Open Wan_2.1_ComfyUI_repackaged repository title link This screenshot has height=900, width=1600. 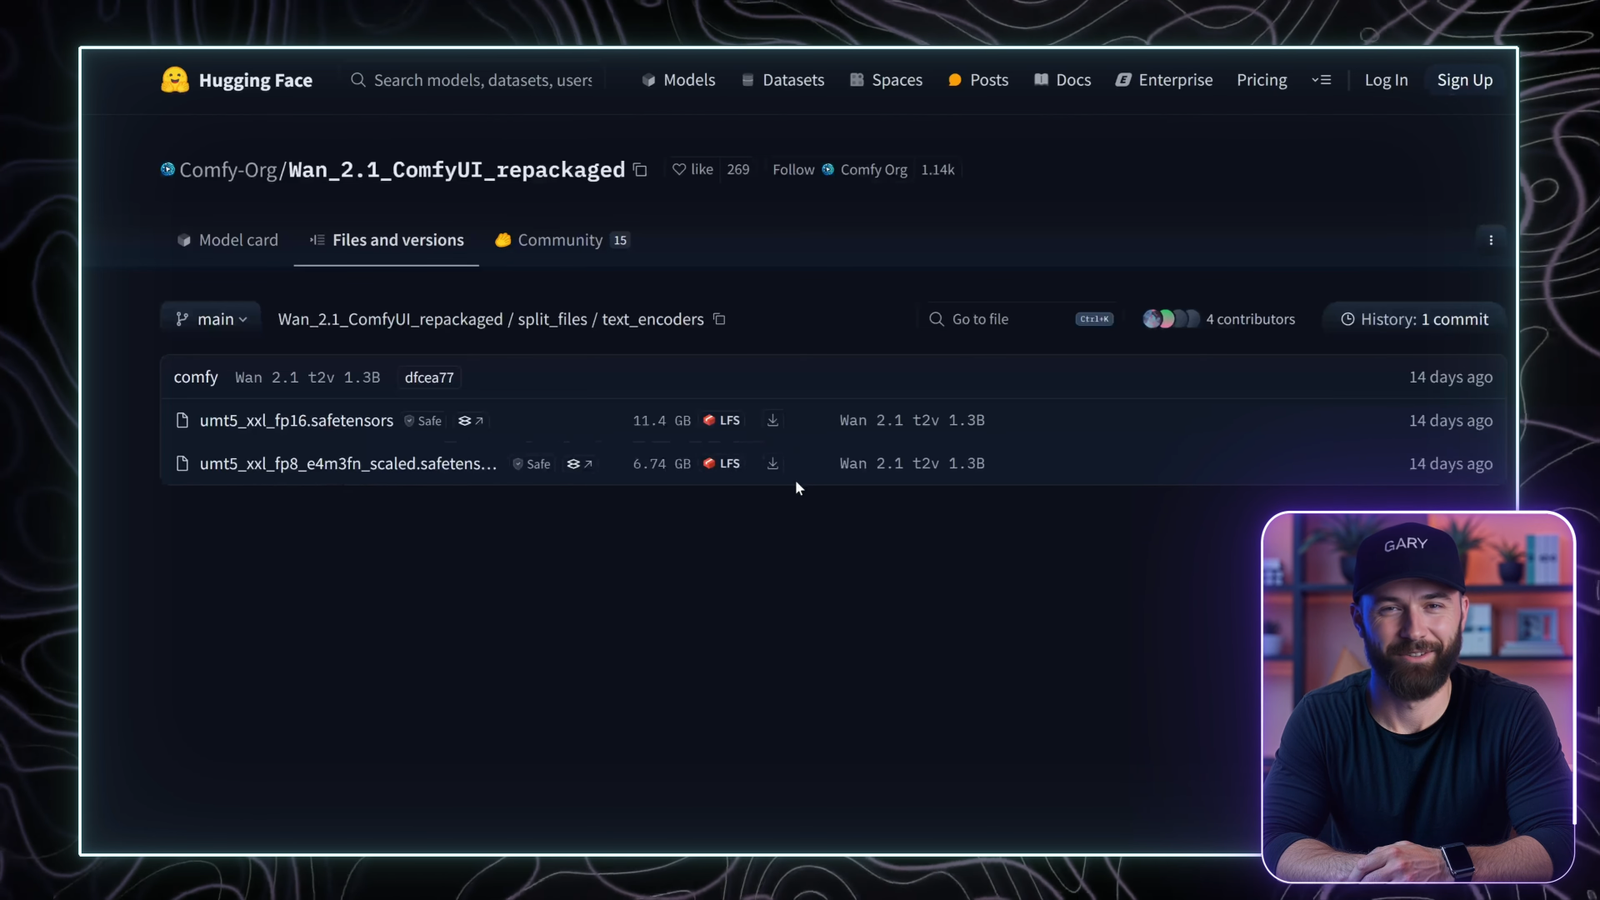(x=457, y=170)
